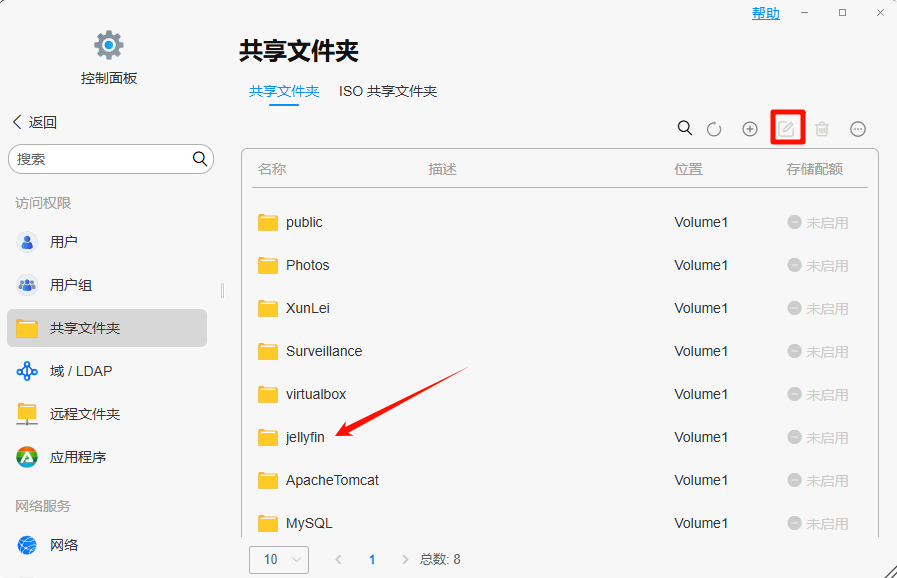Select the ApacheTomcat folder name
This screenshot has width=897, height=578.
click(332, 480)
